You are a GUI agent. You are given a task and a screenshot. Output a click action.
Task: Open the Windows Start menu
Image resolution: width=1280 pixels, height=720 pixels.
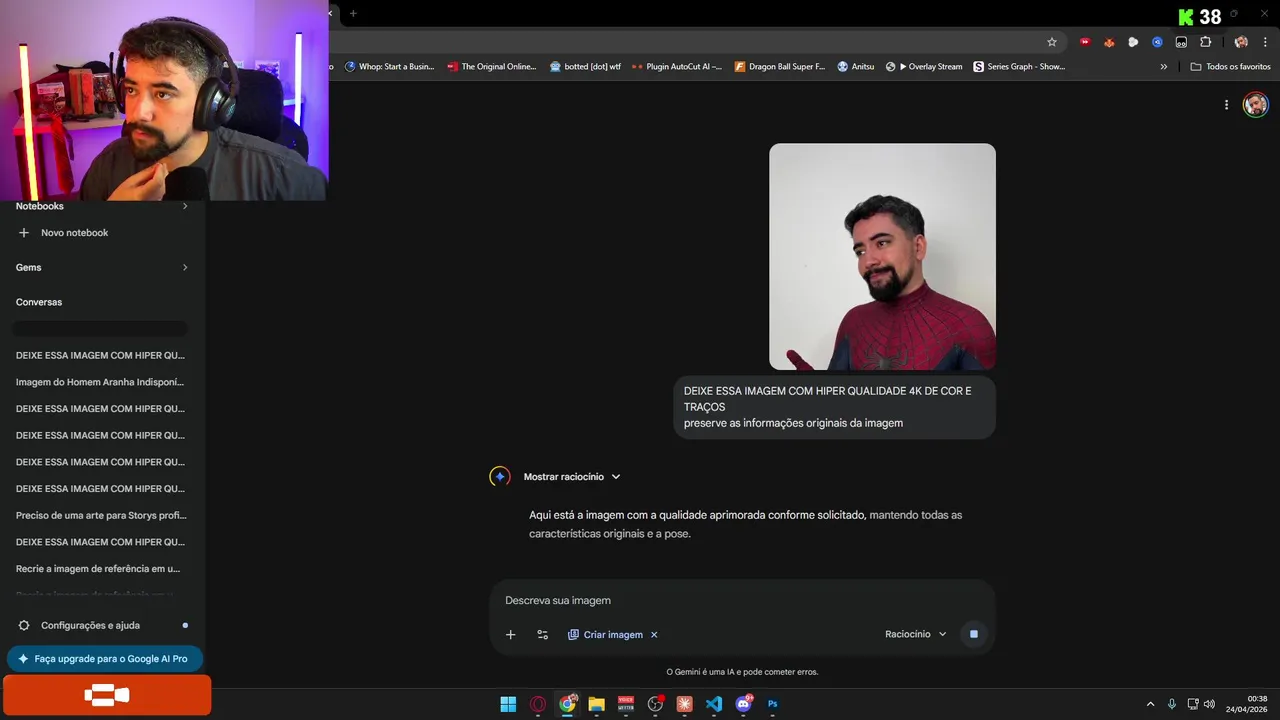pos(508,704)
